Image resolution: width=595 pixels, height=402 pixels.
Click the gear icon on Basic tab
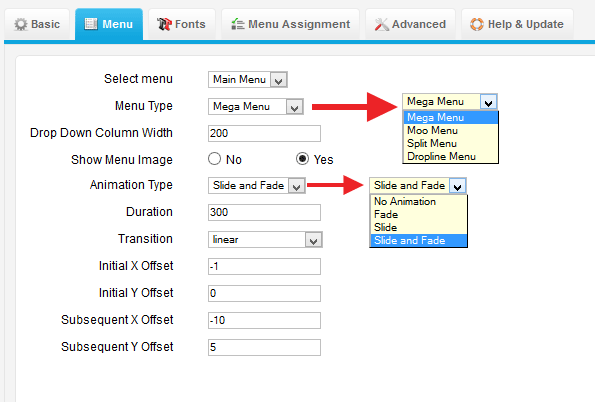click(x=20, y=24)
